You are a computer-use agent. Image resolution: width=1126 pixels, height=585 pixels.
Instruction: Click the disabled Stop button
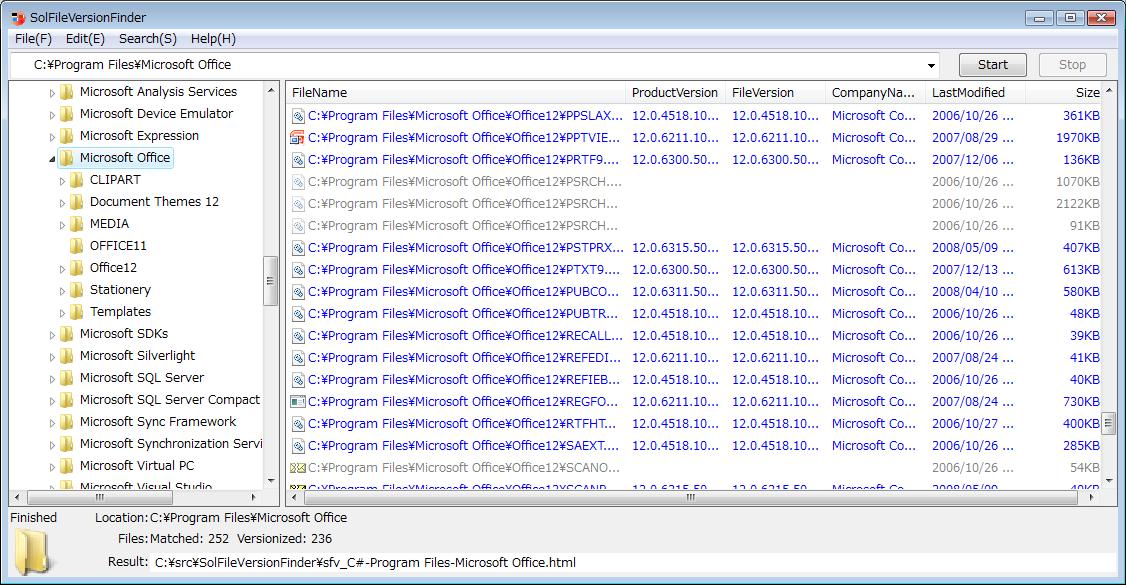click(1072, 65)
